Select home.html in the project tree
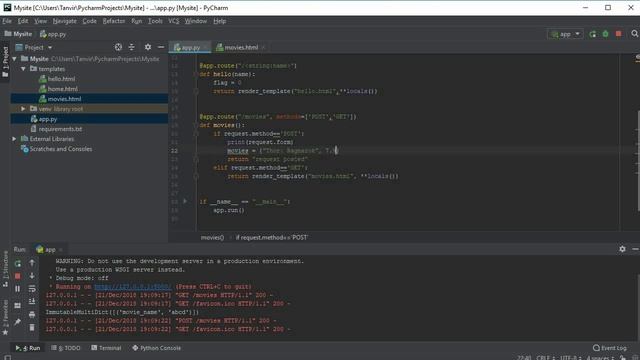 point(62,89)
